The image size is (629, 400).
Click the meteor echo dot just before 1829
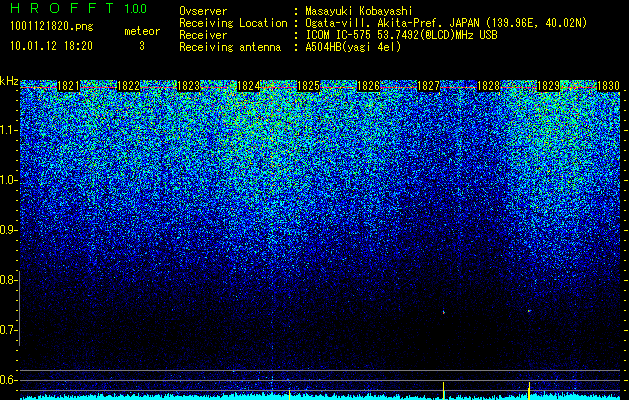(529, 311)
